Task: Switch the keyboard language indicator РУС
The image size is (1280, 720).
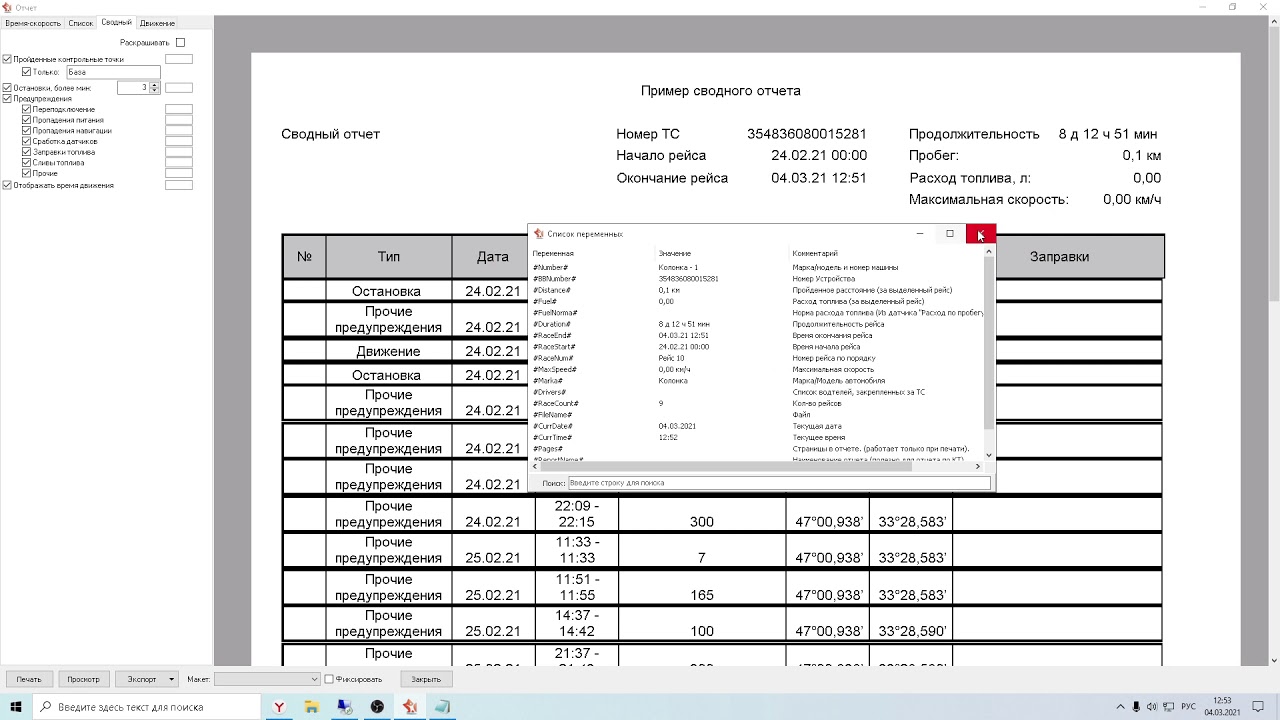Action: tap(1189, 707)
